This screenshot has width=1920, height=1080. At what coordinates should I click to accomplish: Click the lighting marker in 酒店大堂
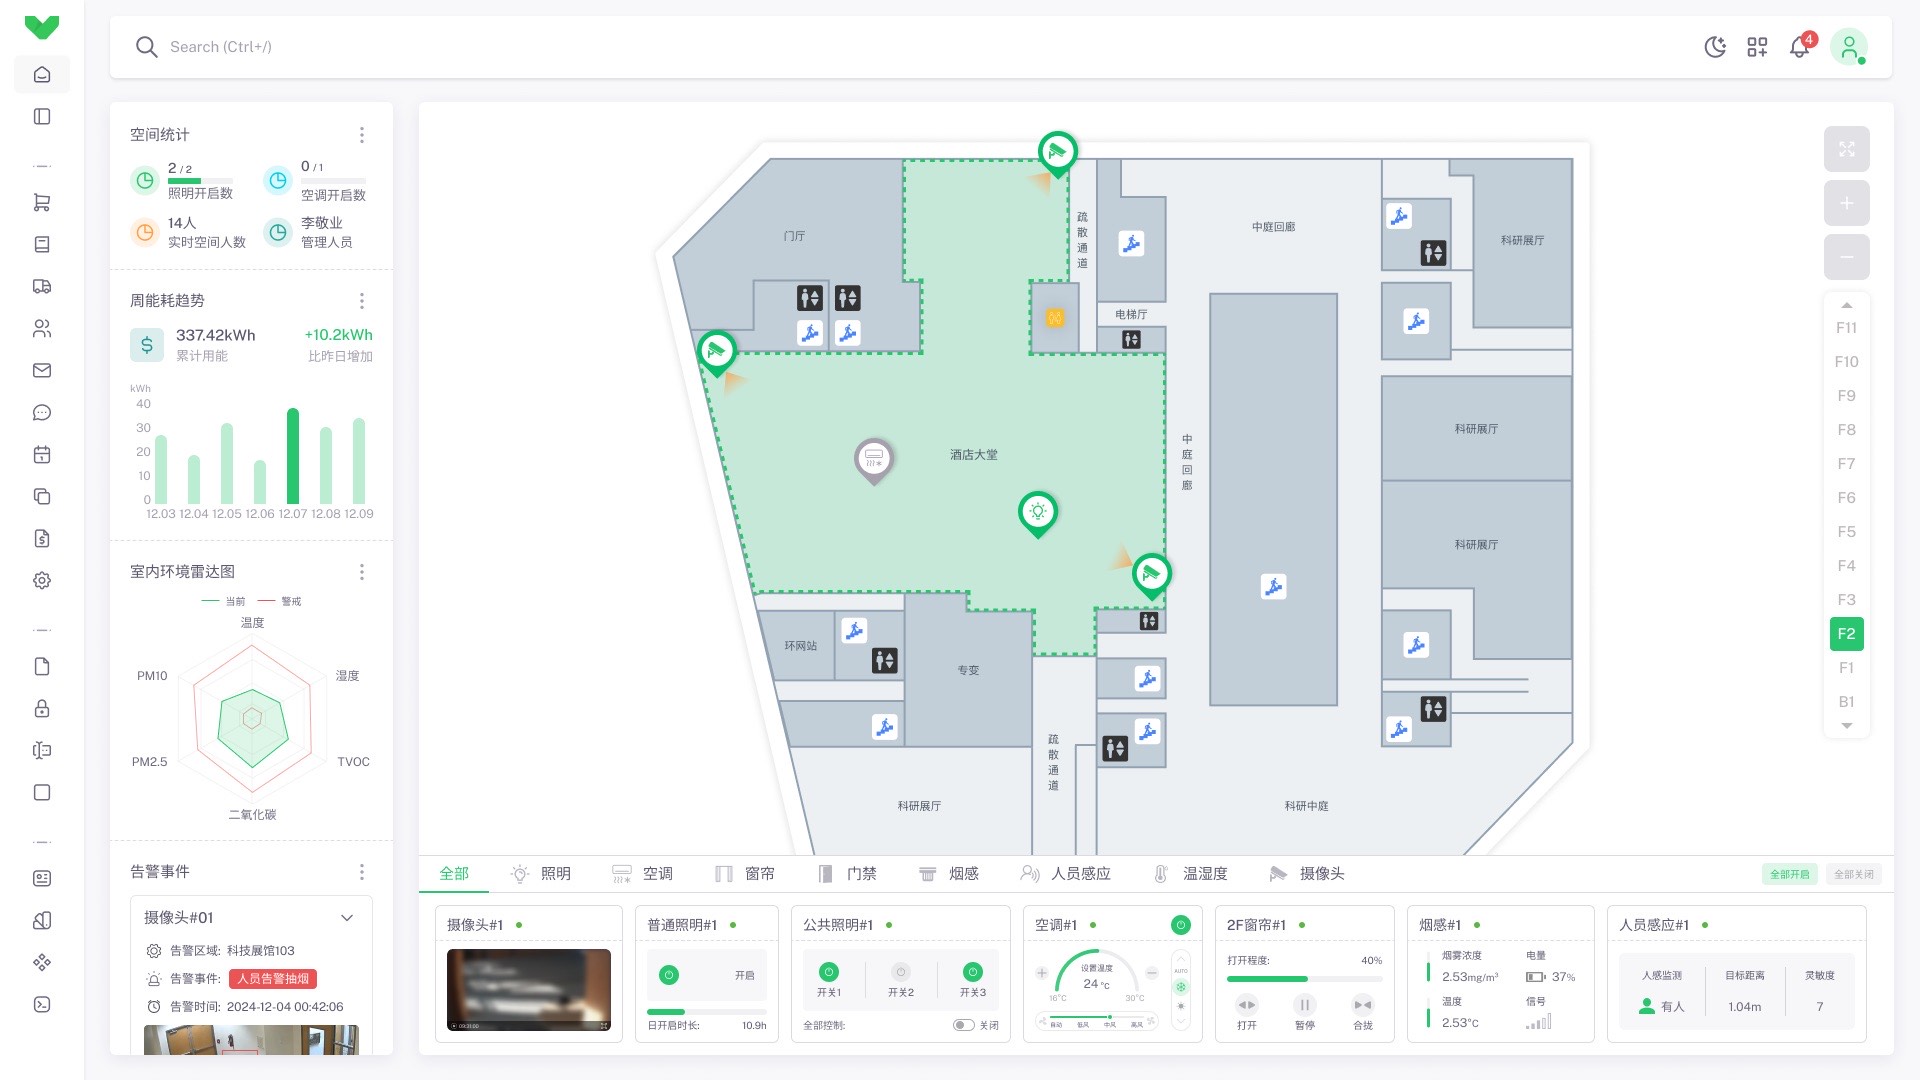coord(1037,512)
